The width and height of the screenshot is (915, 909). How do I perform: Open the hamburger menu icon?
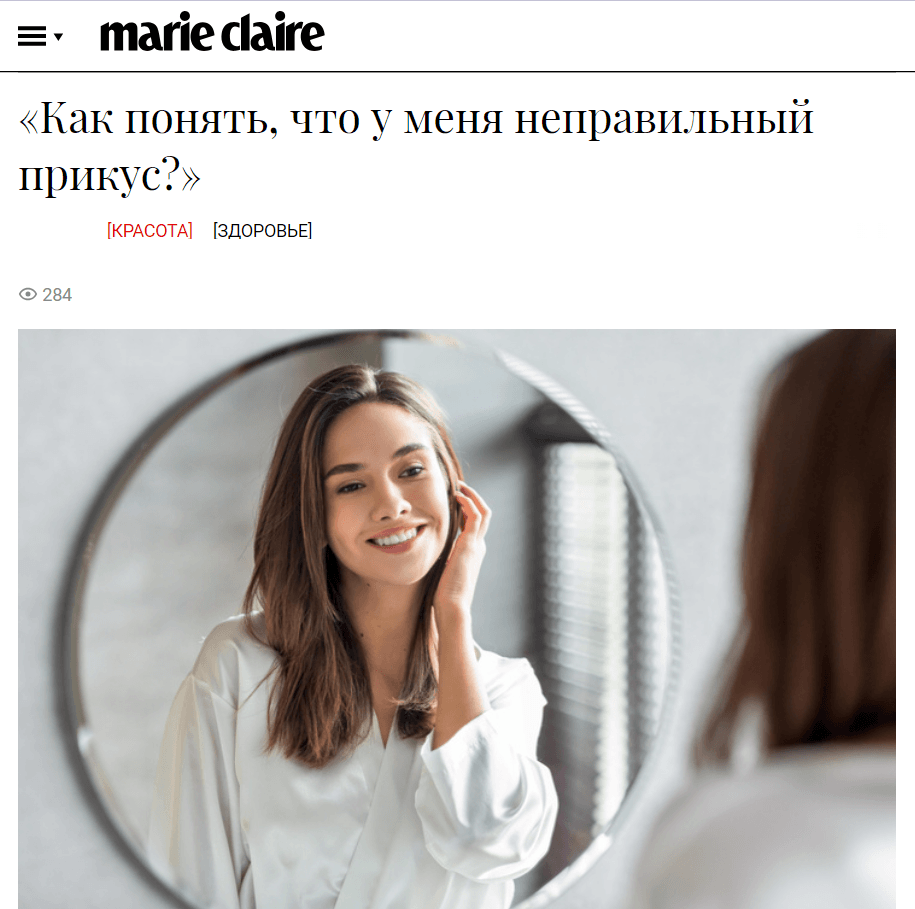coord(32,37)
